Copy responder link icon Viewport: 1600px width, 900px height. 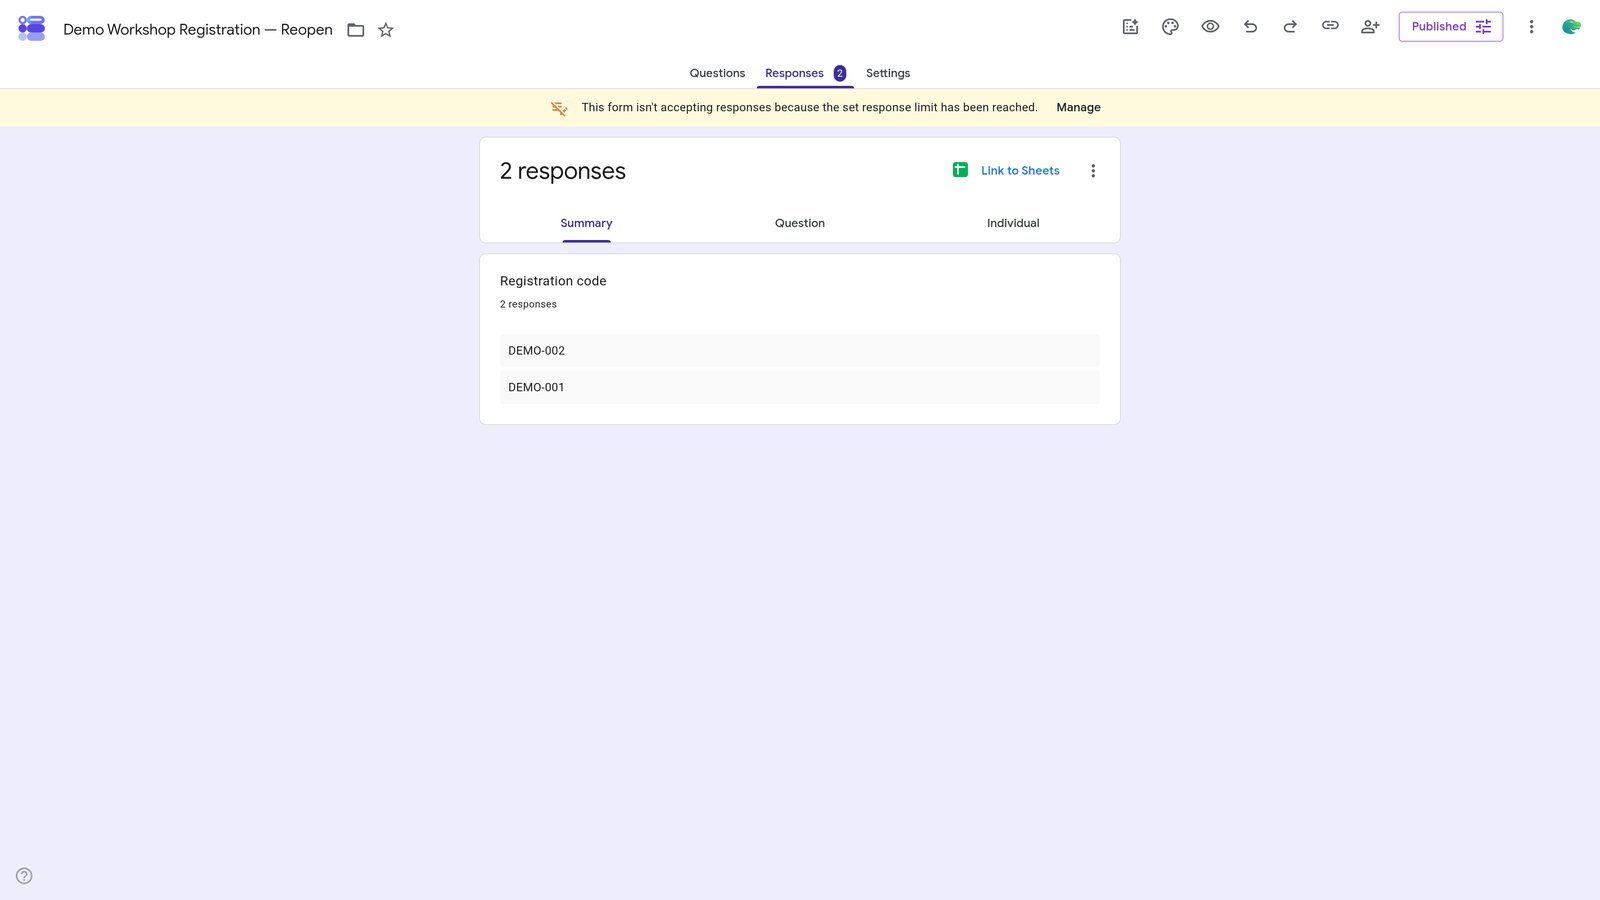pos(1330,26)
